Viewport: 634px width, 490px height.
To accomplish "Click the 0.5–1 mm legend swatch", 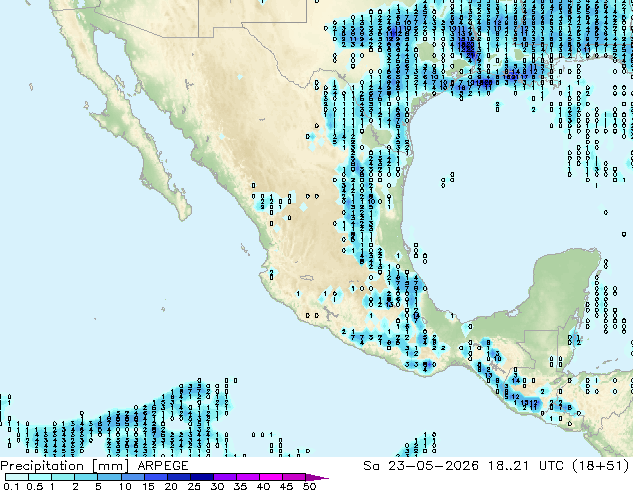I will pos(40,477).
